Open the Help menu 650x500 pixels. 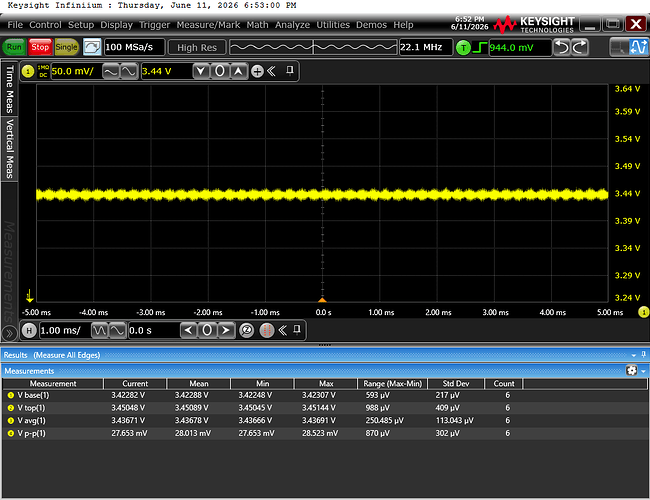point(403,25)
